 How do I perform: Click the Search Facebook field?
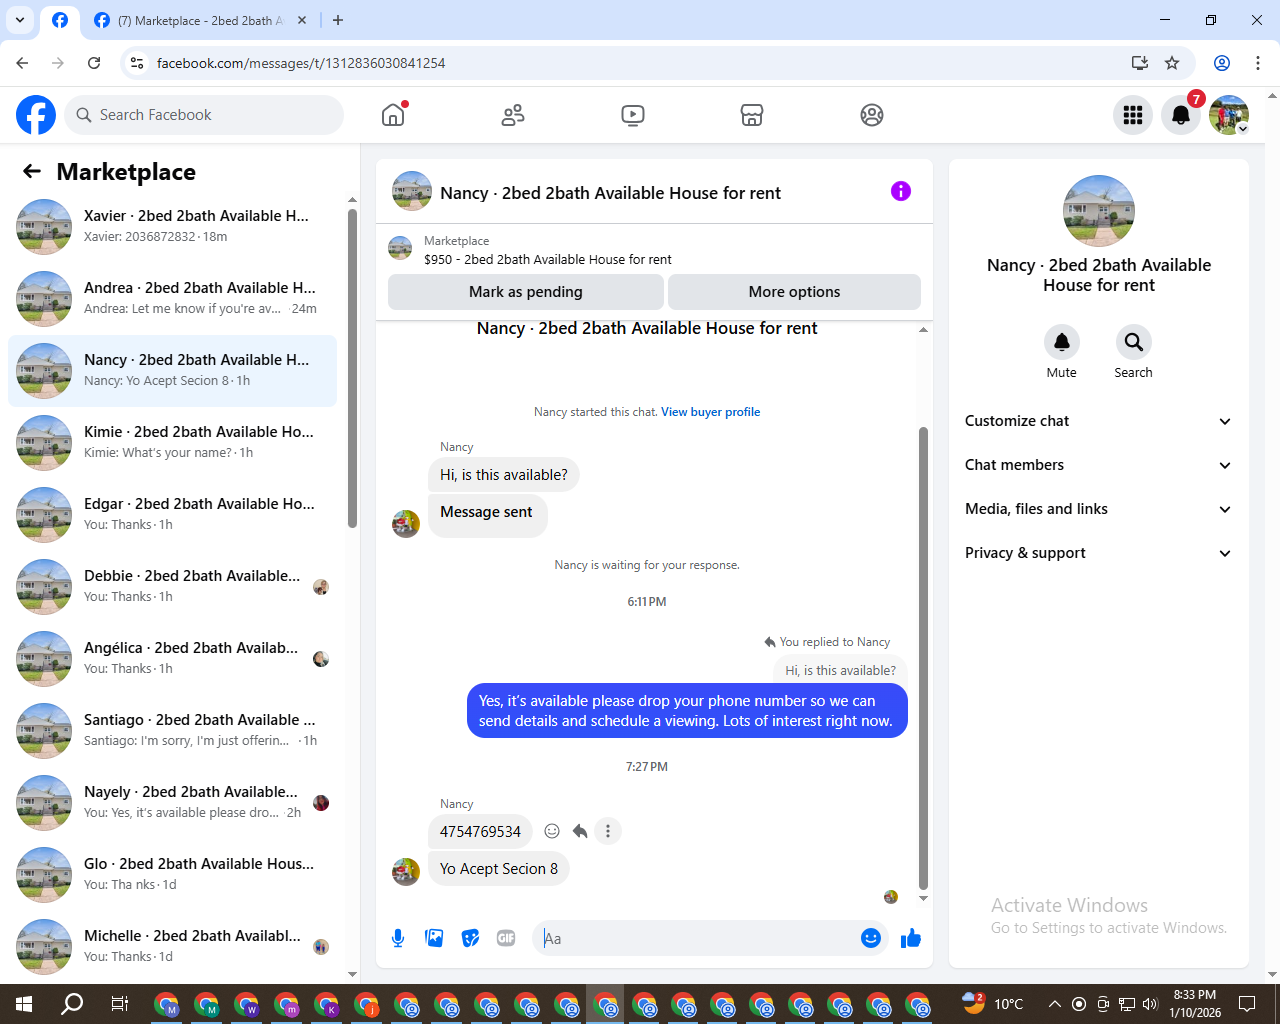coord(204,115)
